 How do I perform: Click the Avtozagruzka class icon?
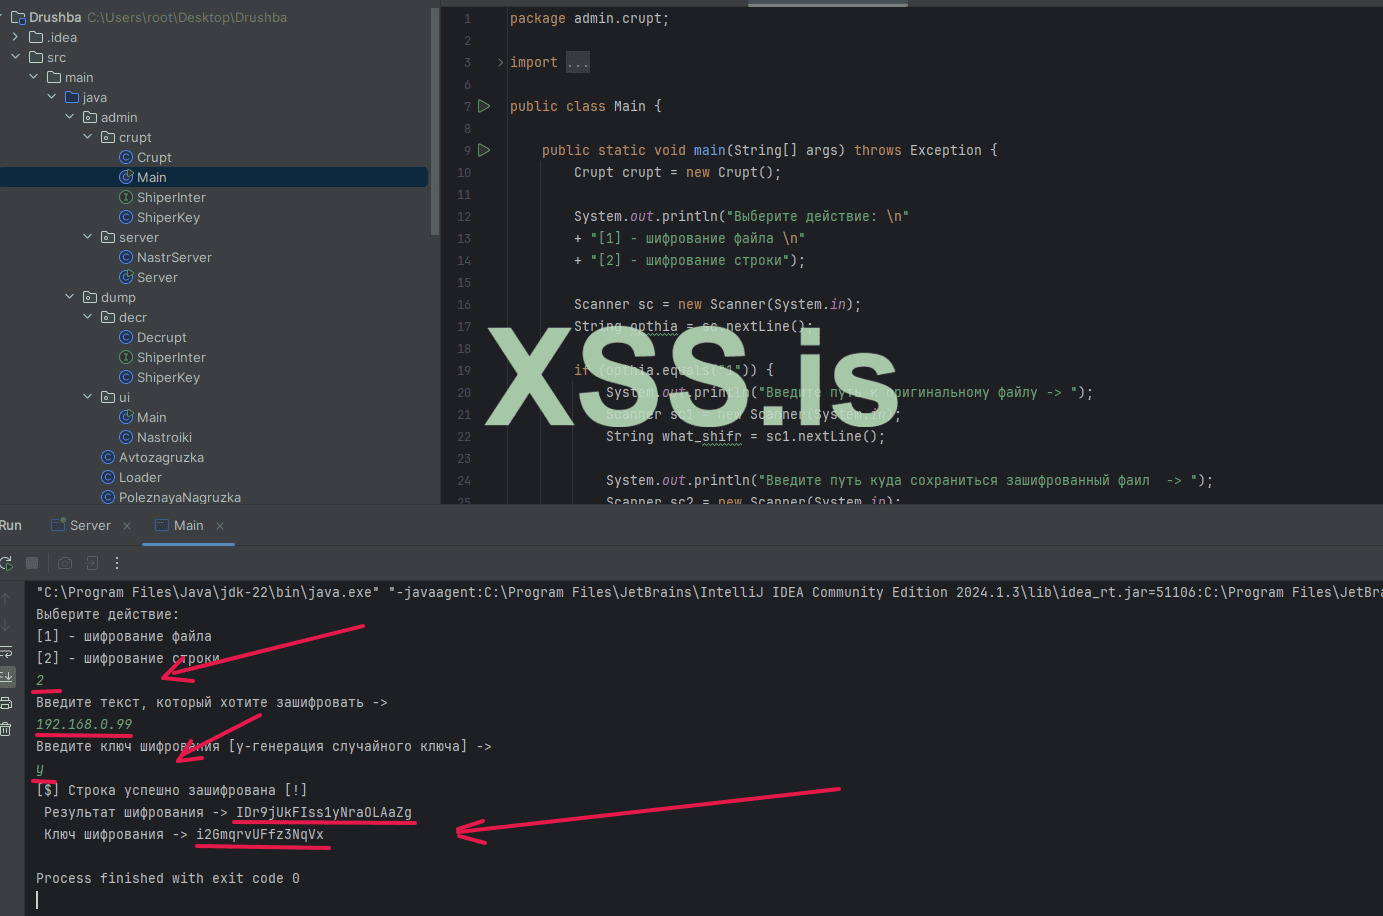pyautogui.click(x=108, y=457)
